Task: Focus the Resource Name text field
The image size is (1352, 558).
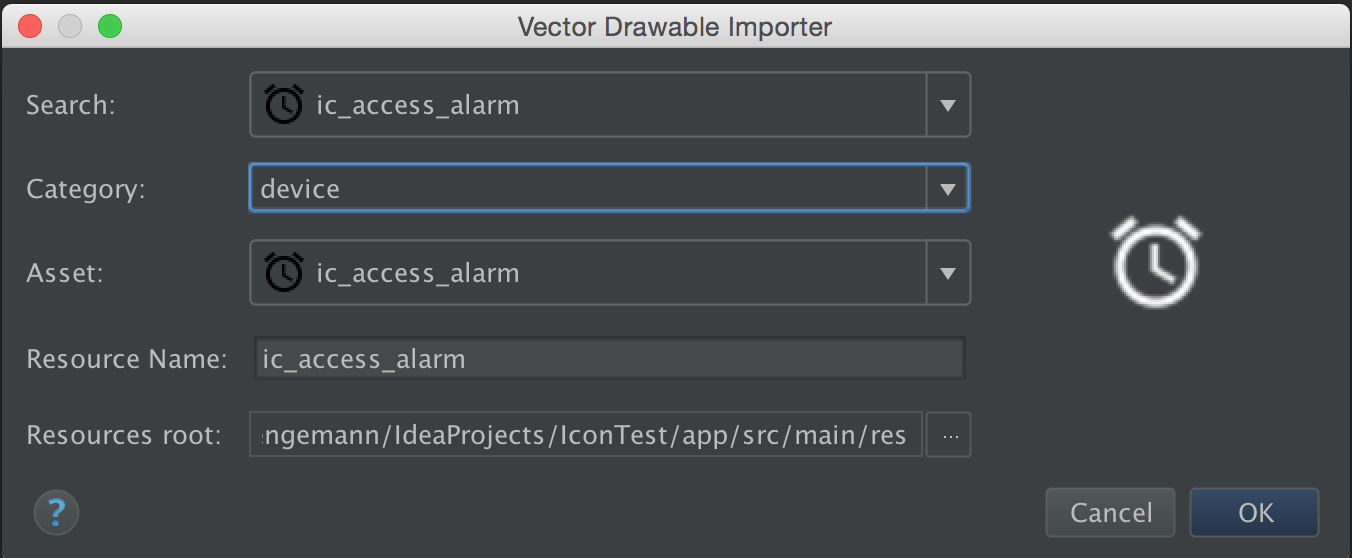Action: pos(609,358)
